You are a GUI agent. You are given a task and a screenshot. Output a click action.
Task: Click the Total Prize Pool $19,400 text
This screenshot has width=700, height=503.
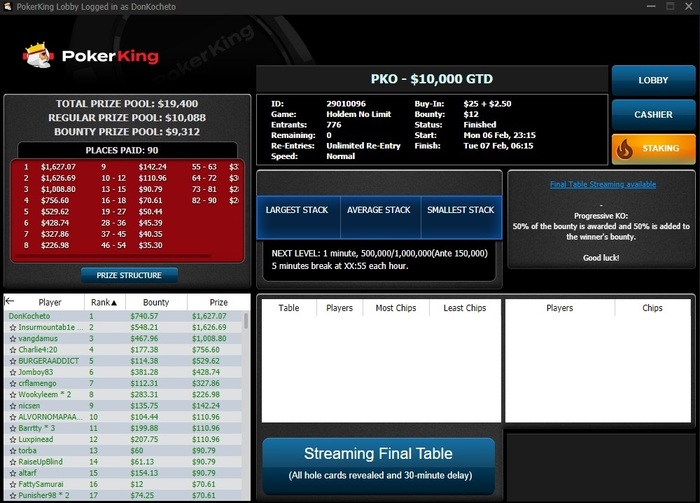click(x=127, y=104)
